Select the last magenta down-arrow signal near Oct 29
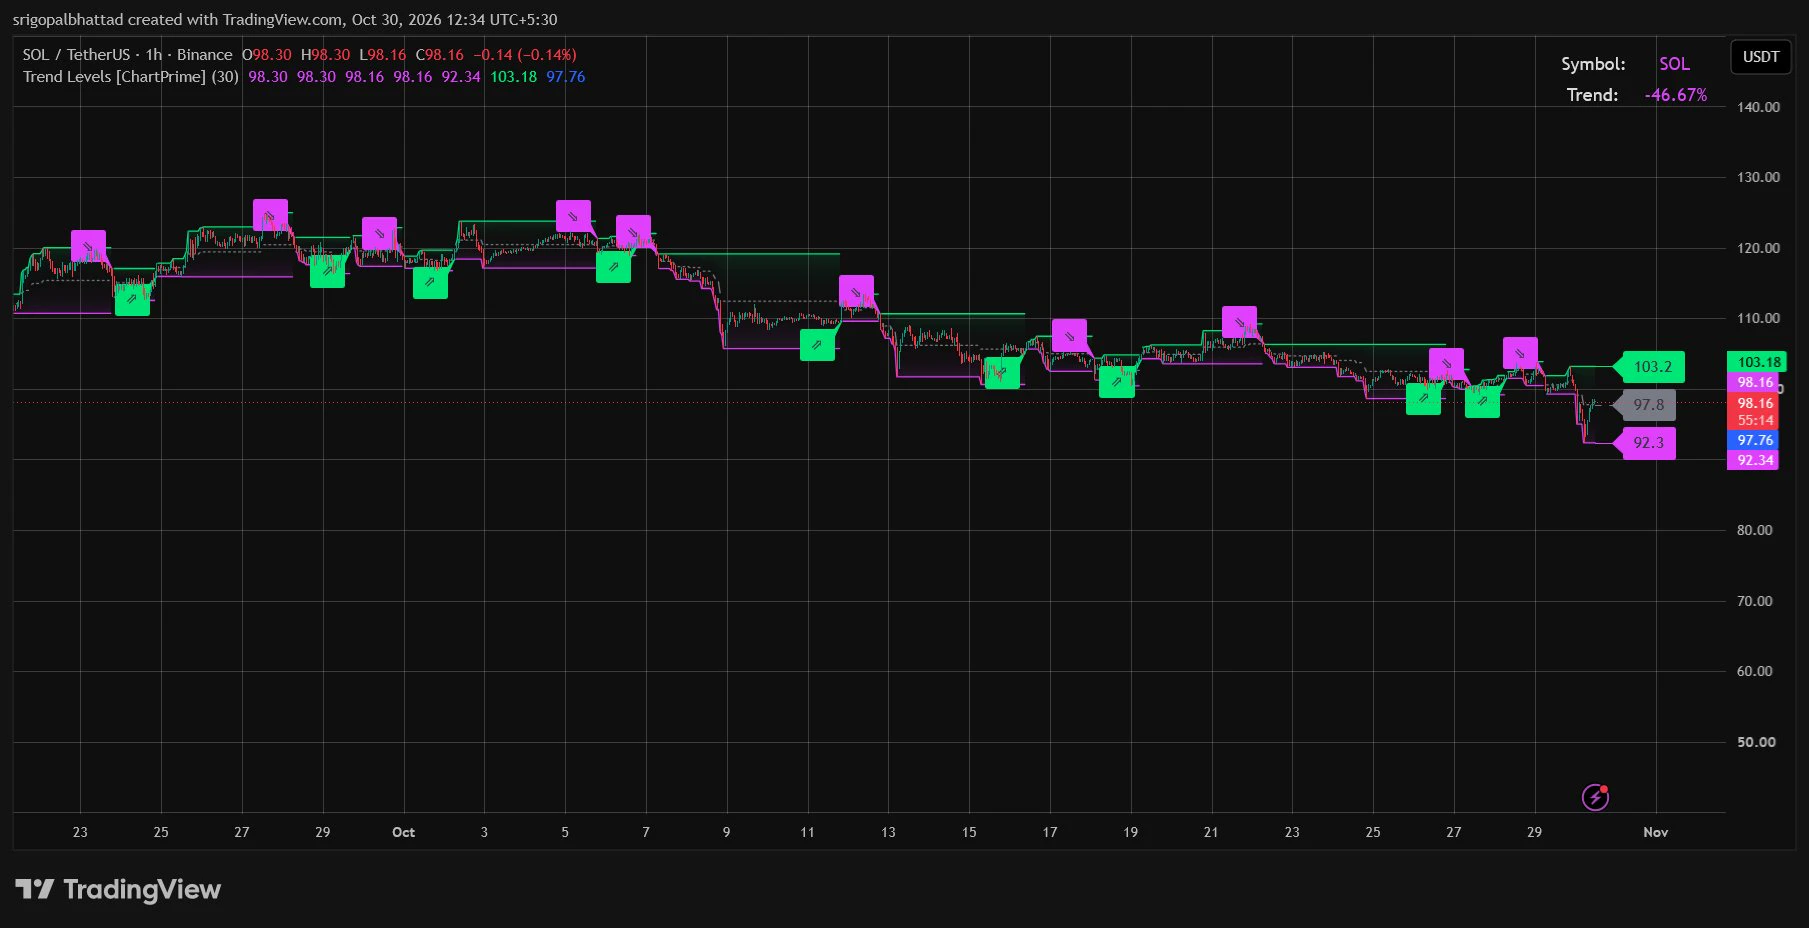 (1520, 354)
